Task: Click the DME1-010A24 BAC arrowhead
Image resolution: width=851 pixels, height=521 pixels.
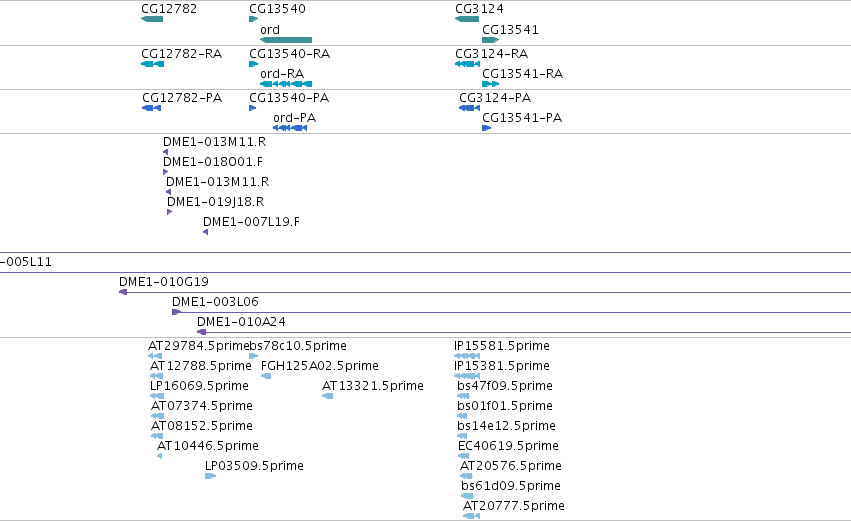Action: (x=201, y=332)
